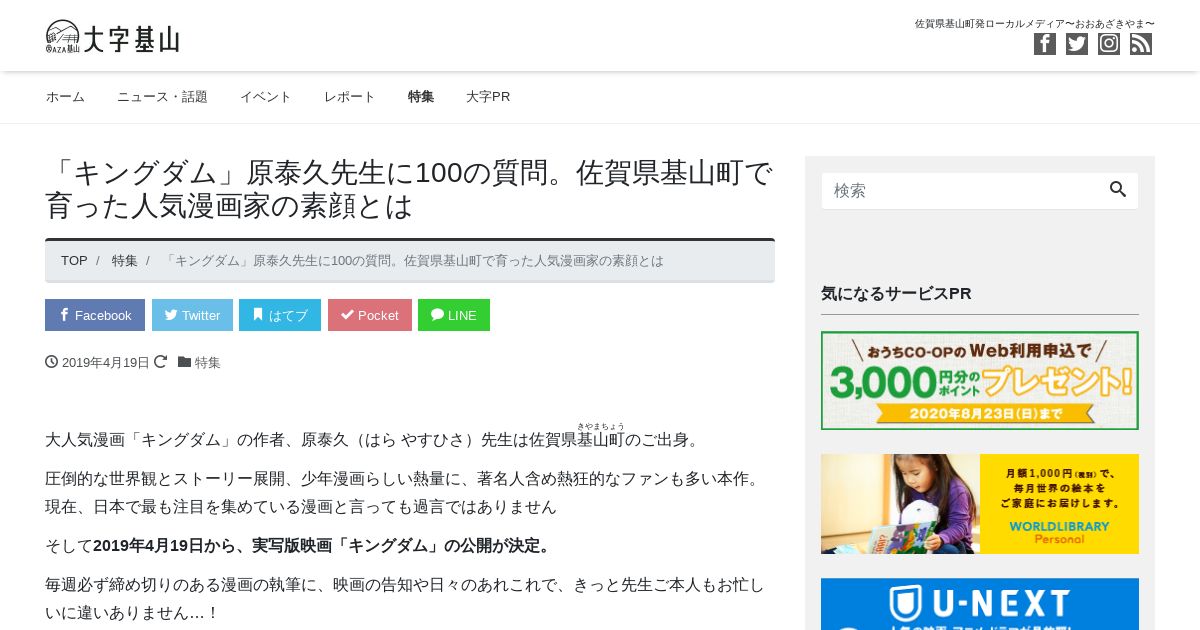Open イベント menu item
Screen dimensions: 1200x630
pos(266,97)
